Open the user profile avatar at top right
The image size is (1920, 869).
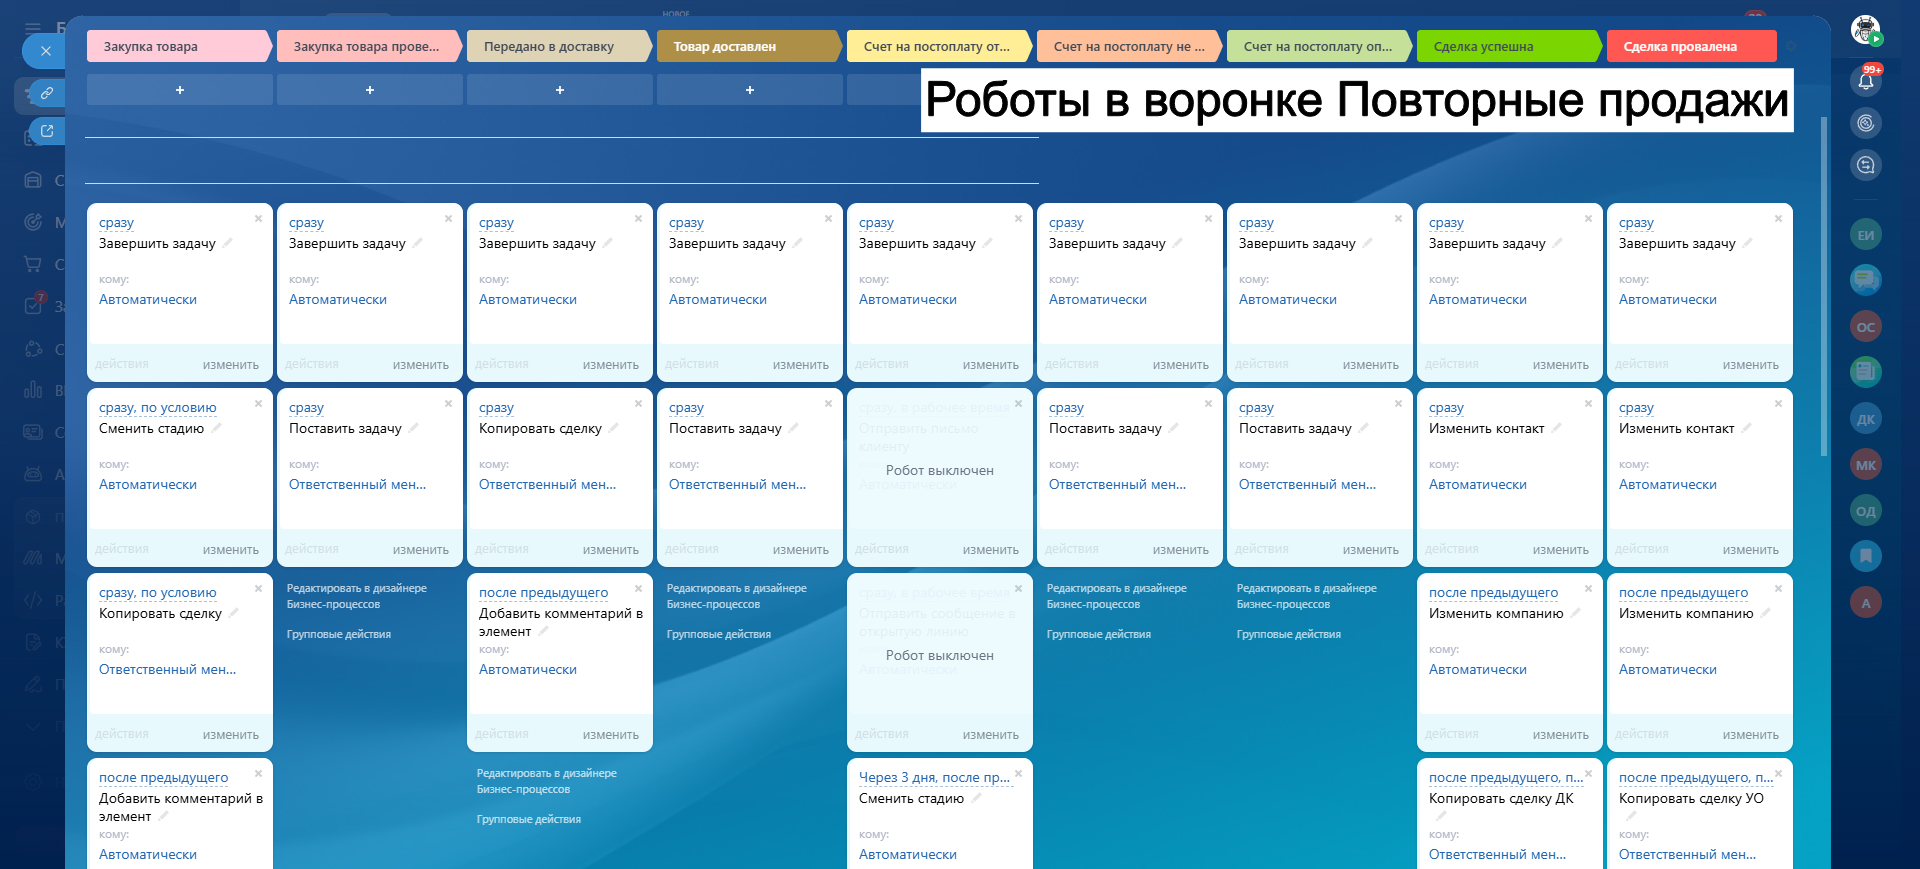coord(1865,30)
